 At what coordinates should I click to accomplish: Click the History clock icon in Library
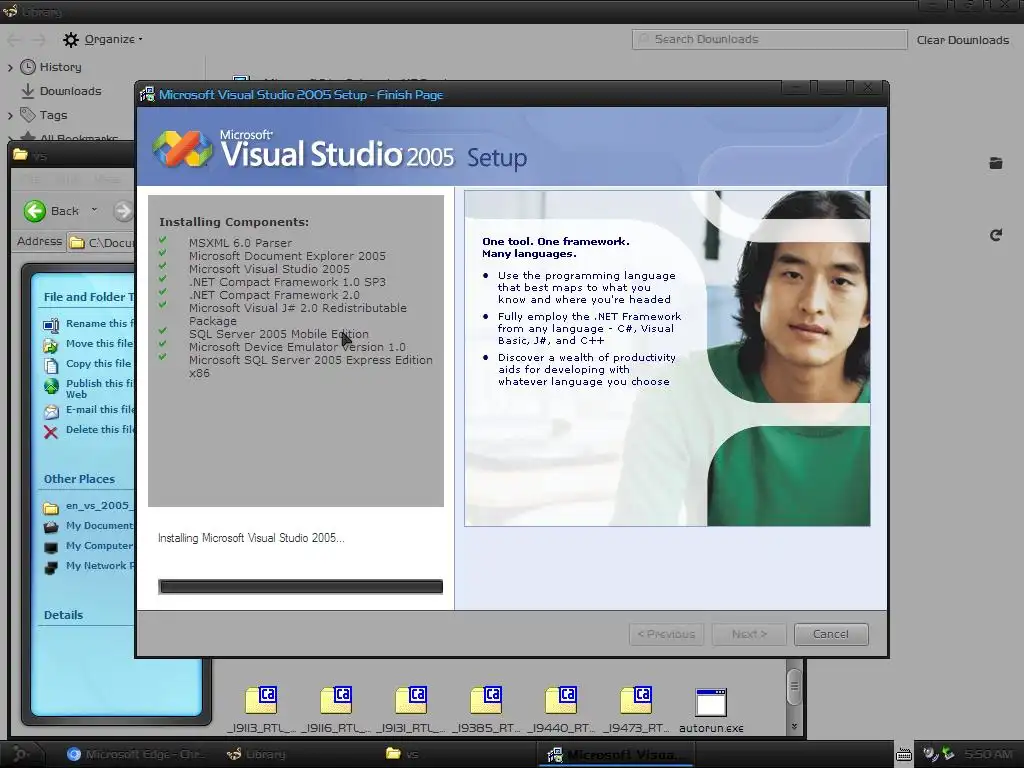27,67
